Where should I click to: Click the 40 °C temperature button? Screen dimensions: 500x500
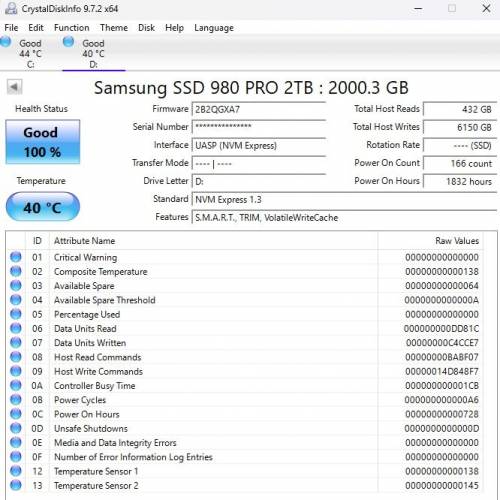[x=43, y=207]
